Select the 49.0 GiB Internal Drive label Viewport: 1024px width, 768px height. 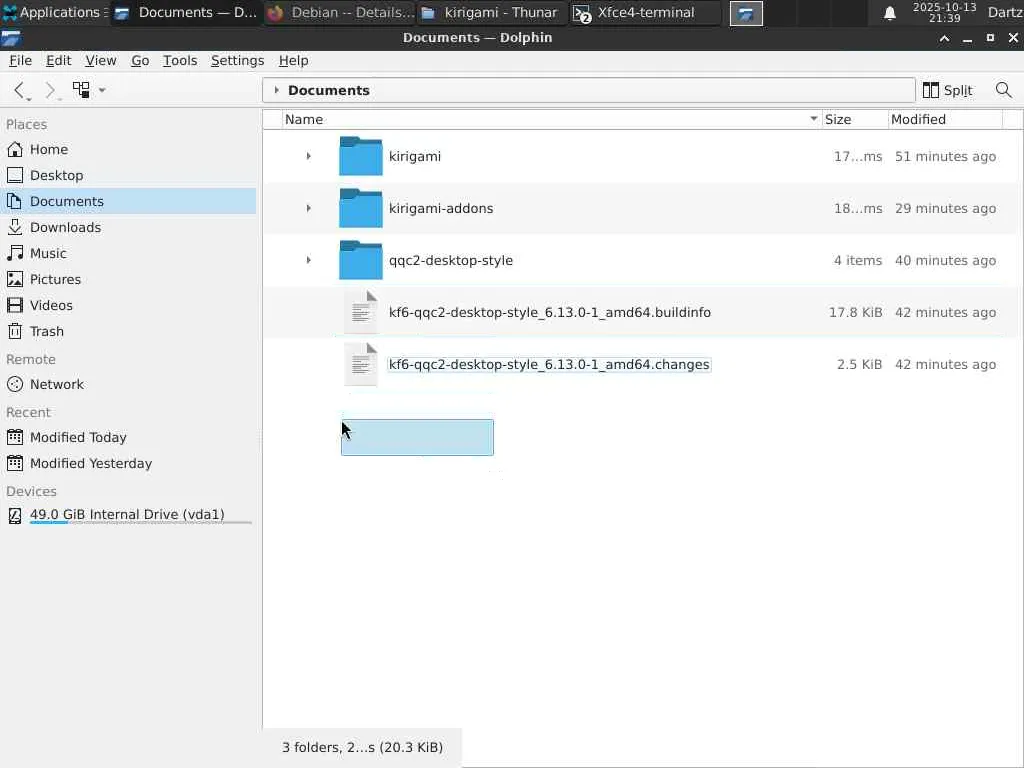click(x=127, y=515)
